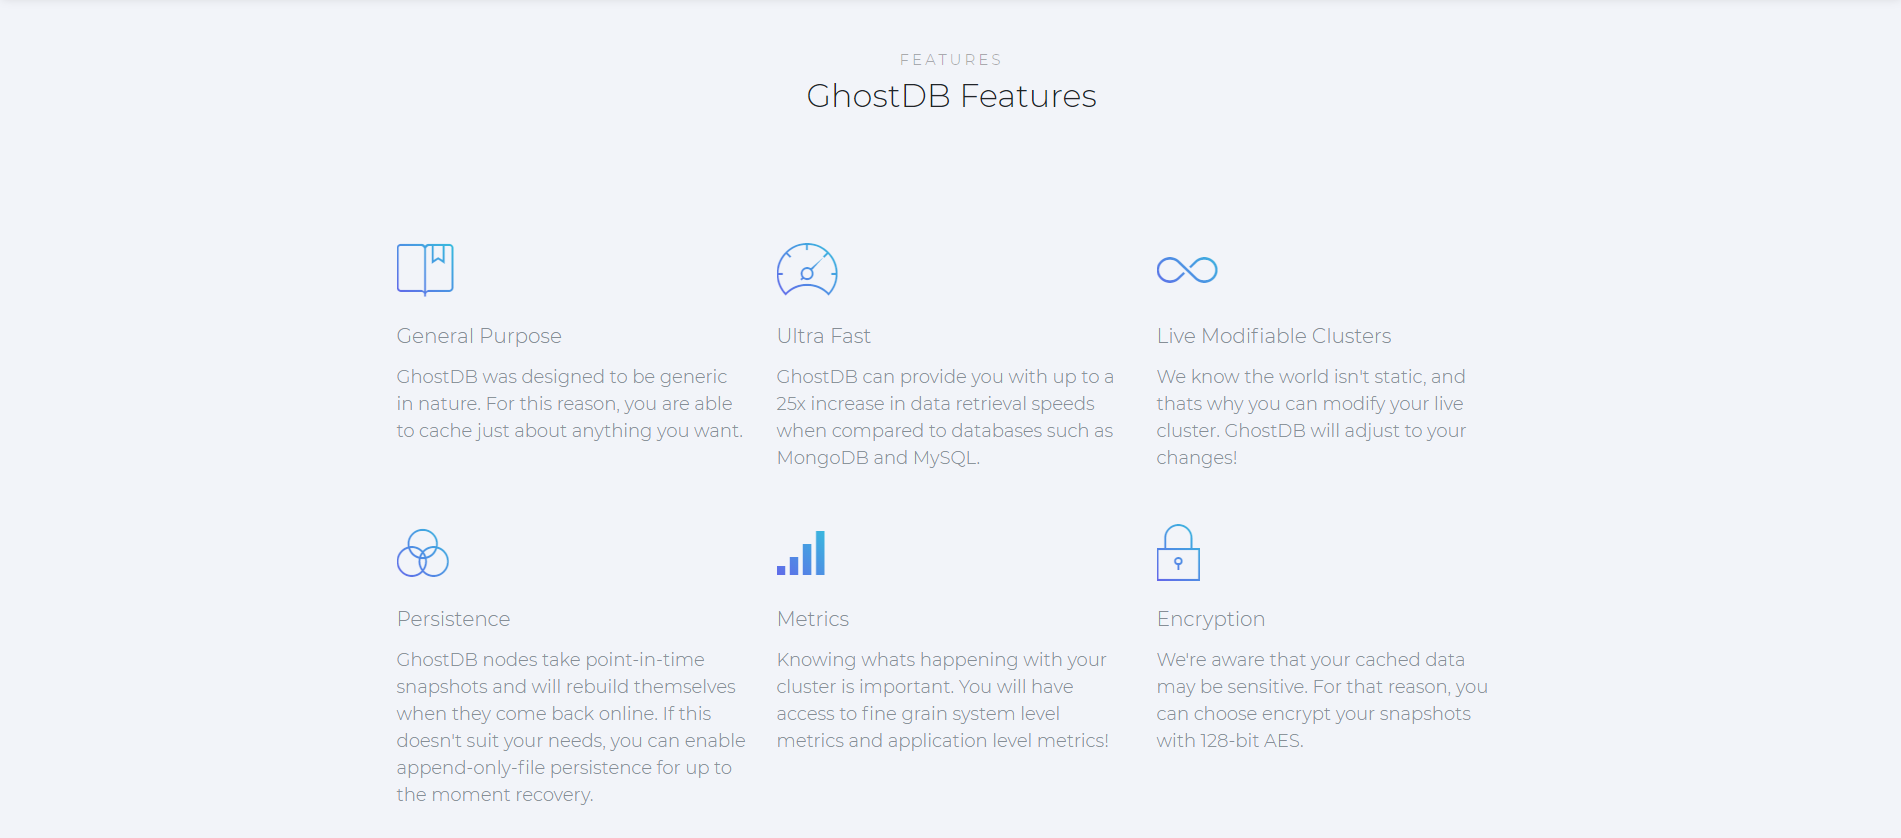1901x838 pixels.
Task: Click the infinity Live Modifiable Clusters icon
Action: pos(1187,270)
